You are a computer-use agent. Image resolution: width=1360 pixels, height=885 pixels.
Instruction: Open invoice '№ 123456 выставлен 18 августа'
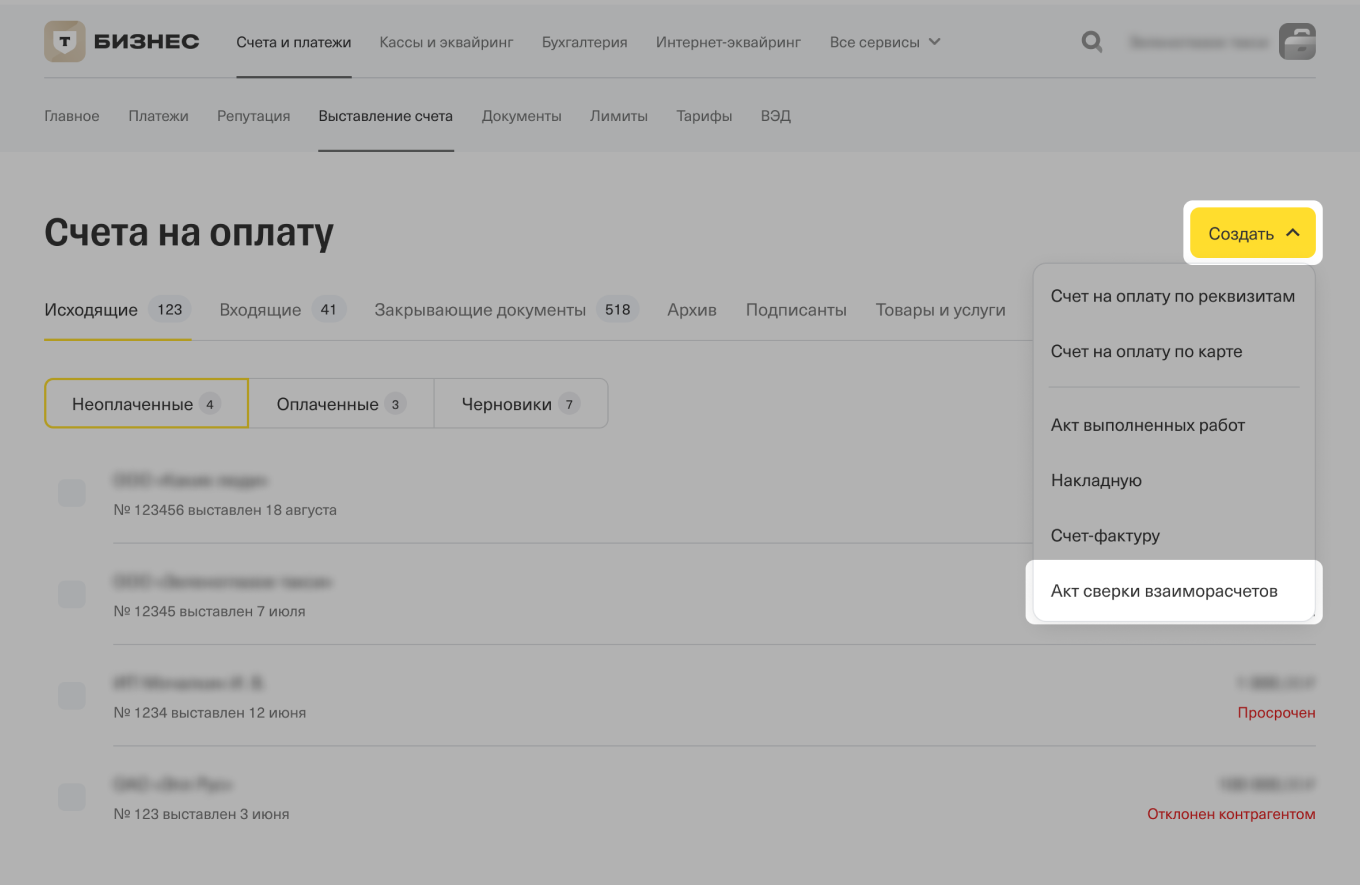(225, 510)
